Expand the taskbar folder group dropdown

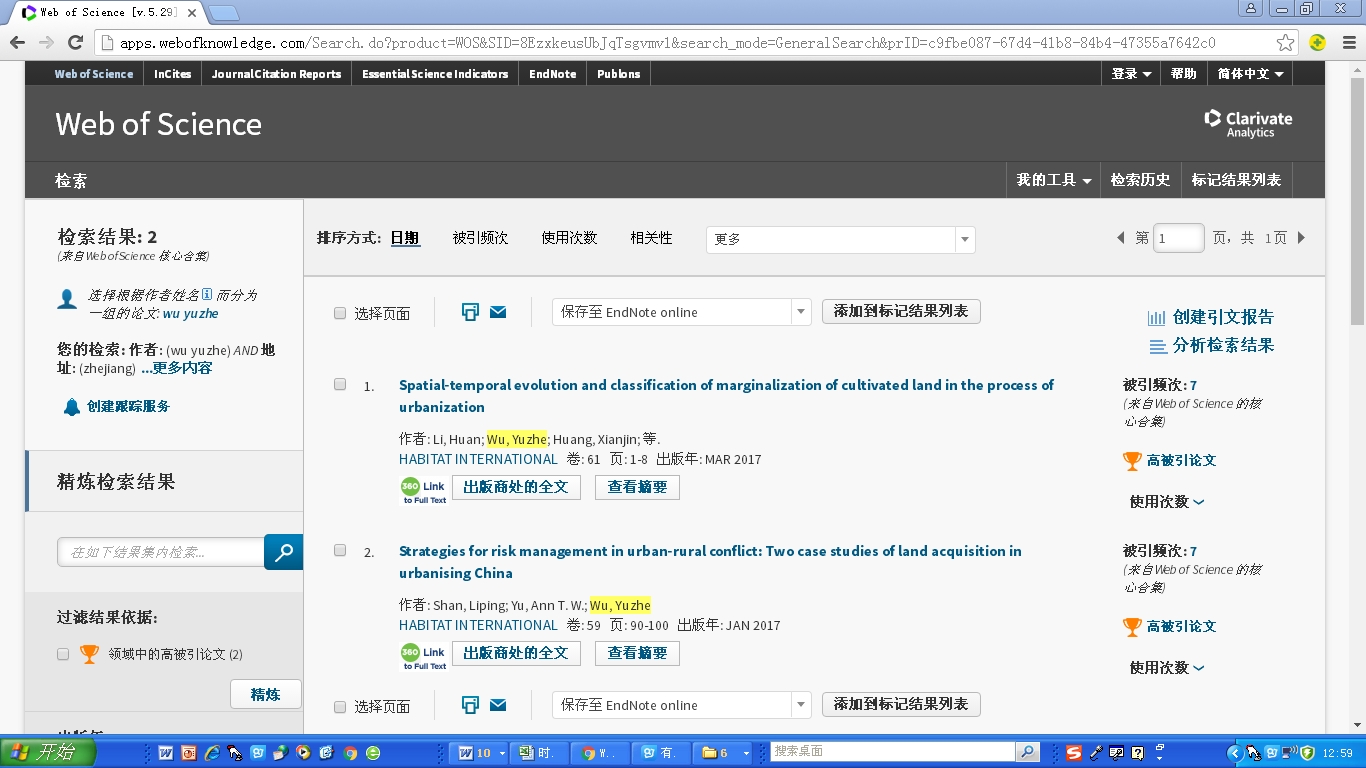[x=744, y=753]
